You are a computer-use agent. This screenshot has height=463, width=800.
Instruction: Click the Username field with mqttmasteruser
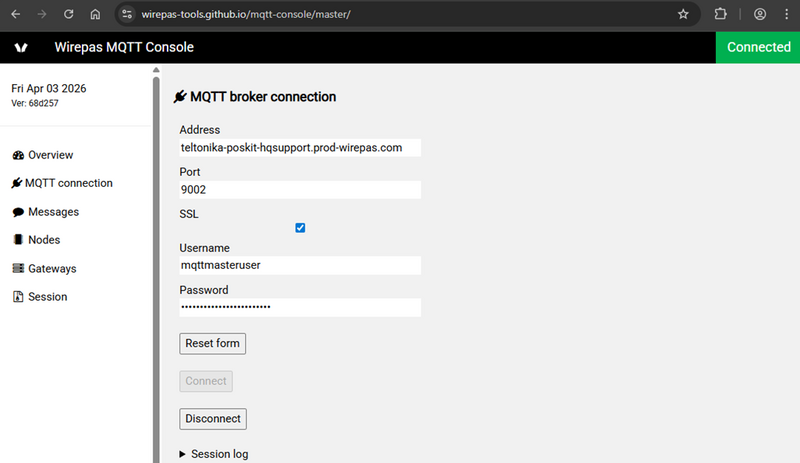(x=300, y=265)
